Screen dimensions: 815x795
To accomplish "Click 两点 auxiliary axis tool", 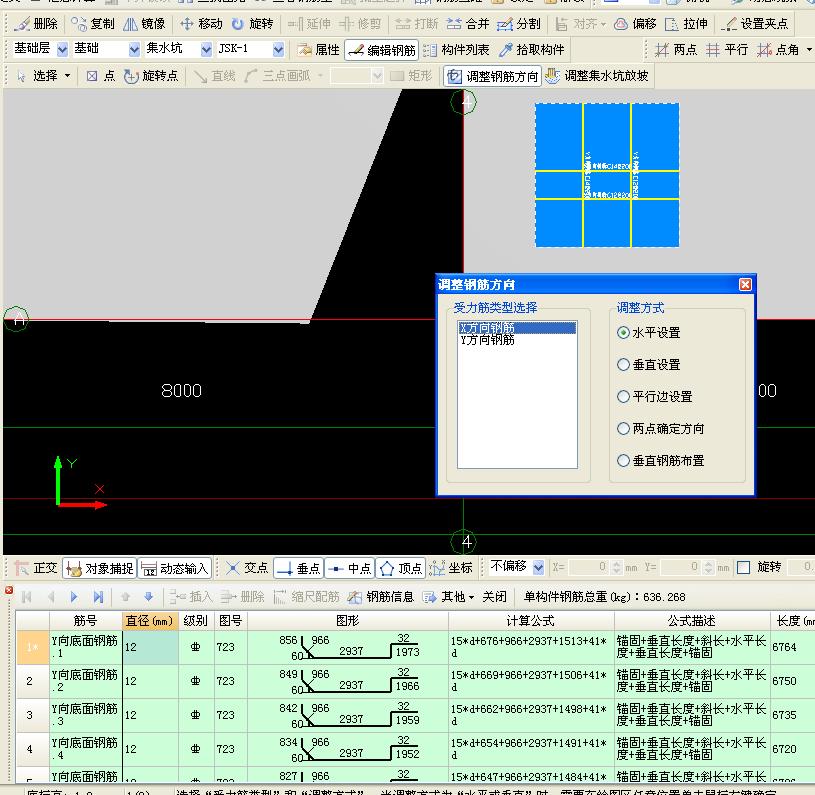I will pos(675,50).
